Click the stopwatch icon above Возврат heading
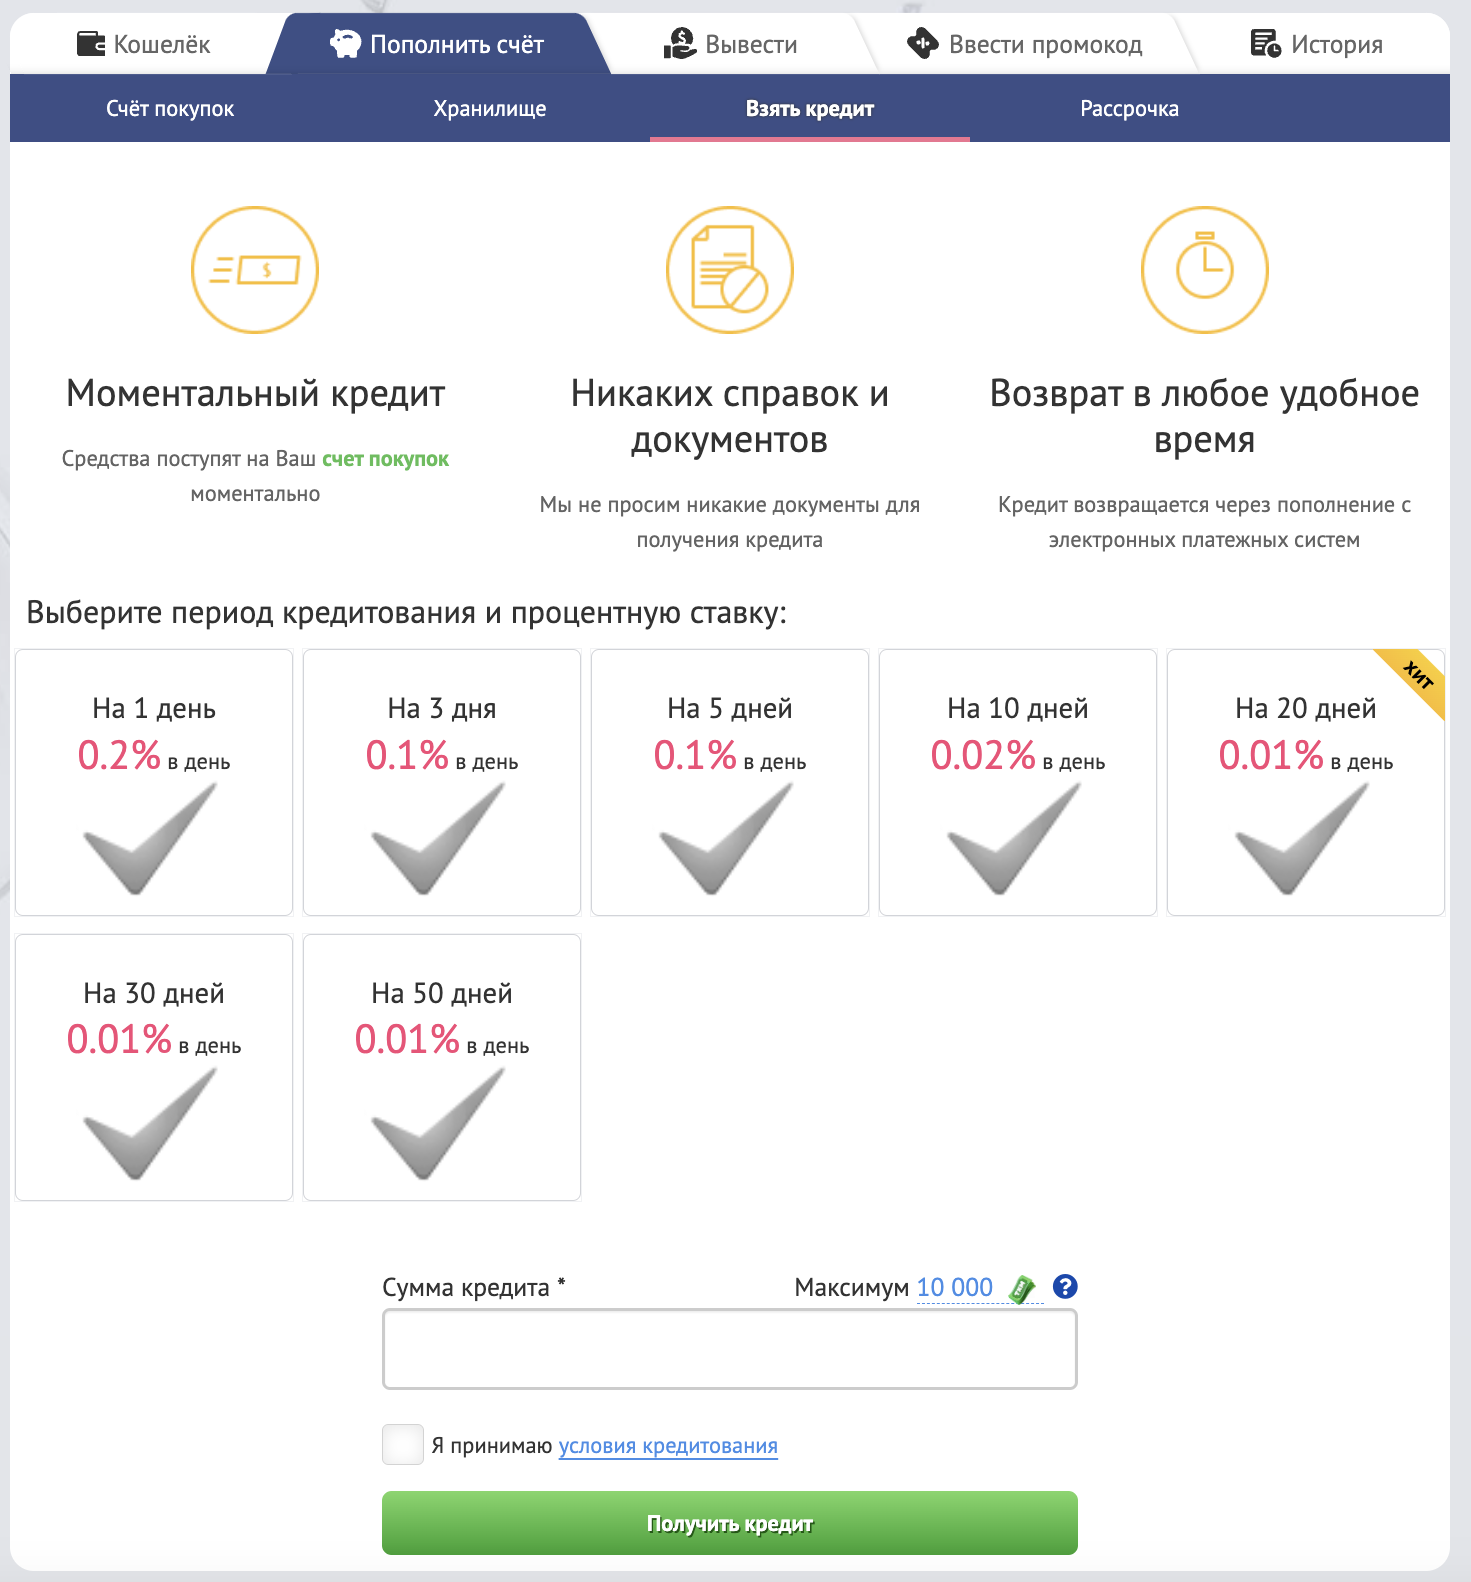1471x1582 pixels. tap(1204, 270)
